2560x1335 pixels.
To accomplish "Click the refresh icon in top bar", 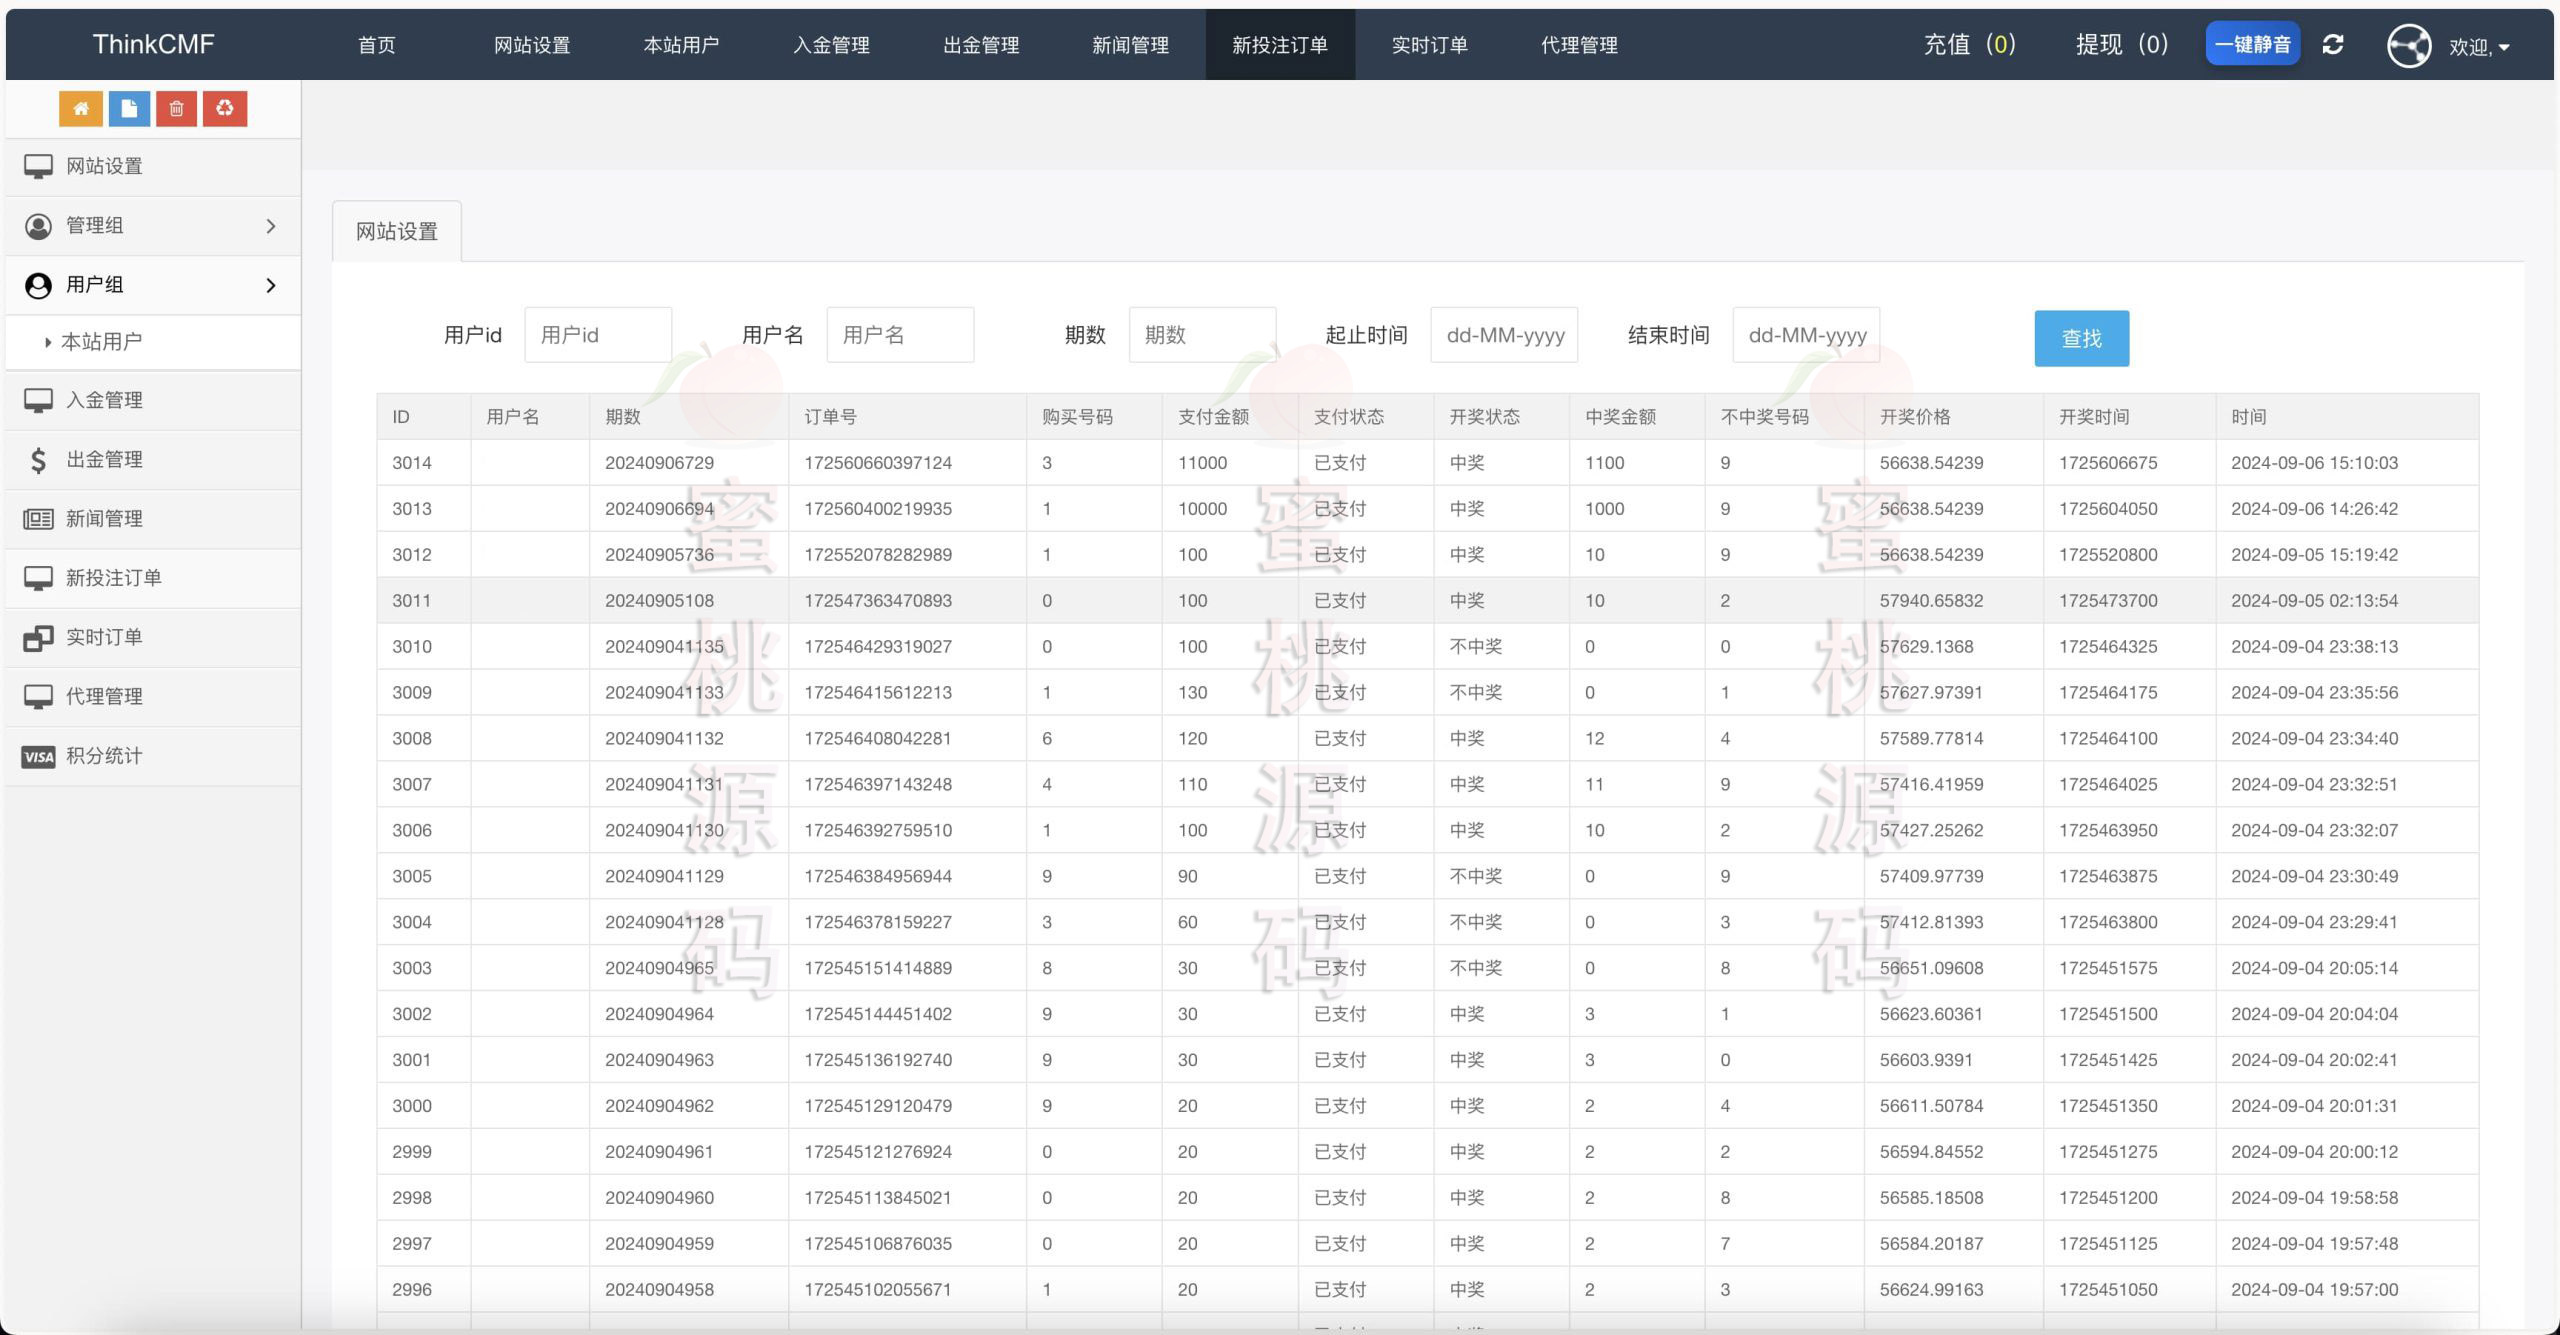I will coord(2333,45).
